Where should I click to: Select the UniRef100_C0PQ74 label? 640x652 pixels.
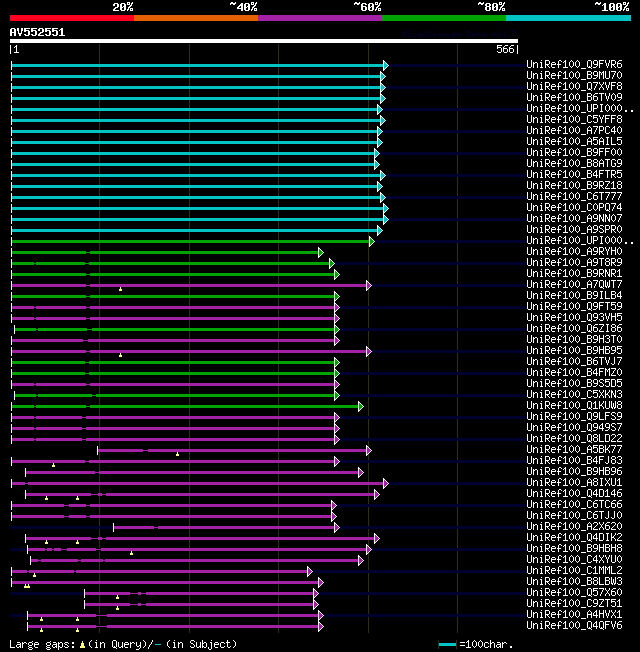coord(574,207)
